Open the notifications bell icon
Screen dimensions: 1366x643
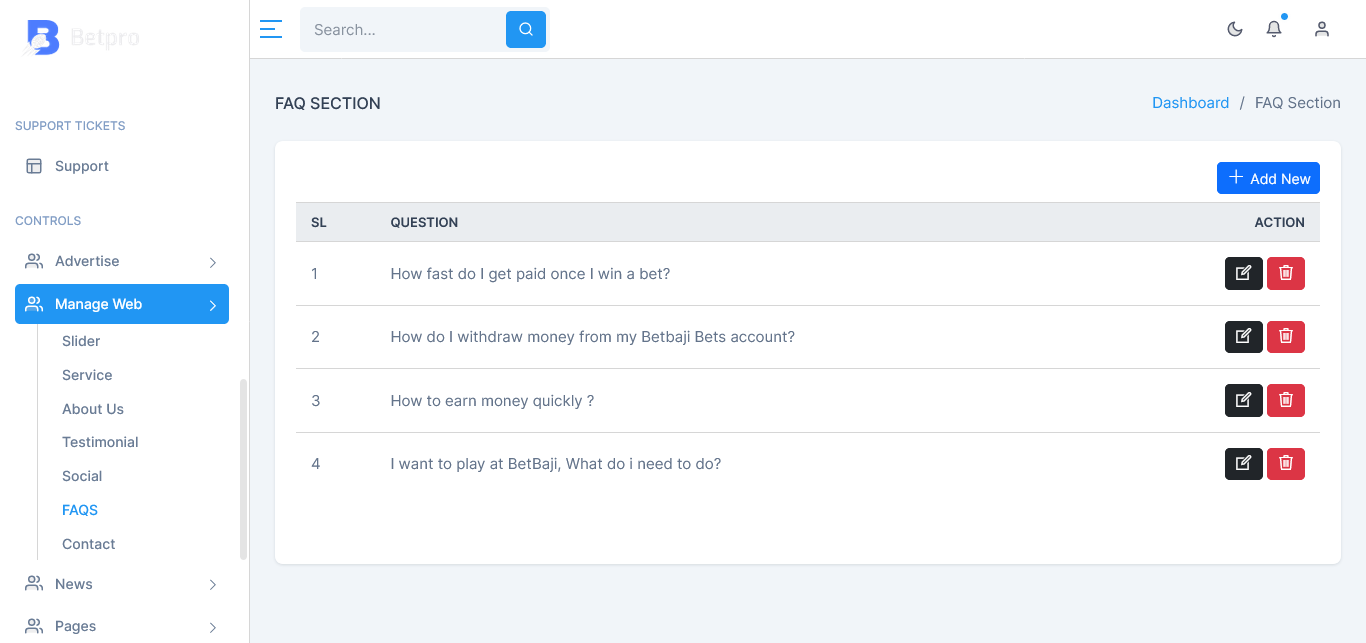(x=1274, y=29)
